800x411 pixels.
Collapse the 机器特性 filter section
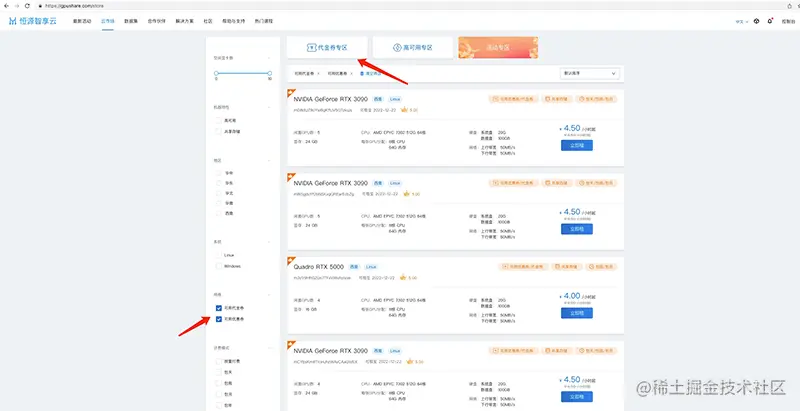pos(269,107)
